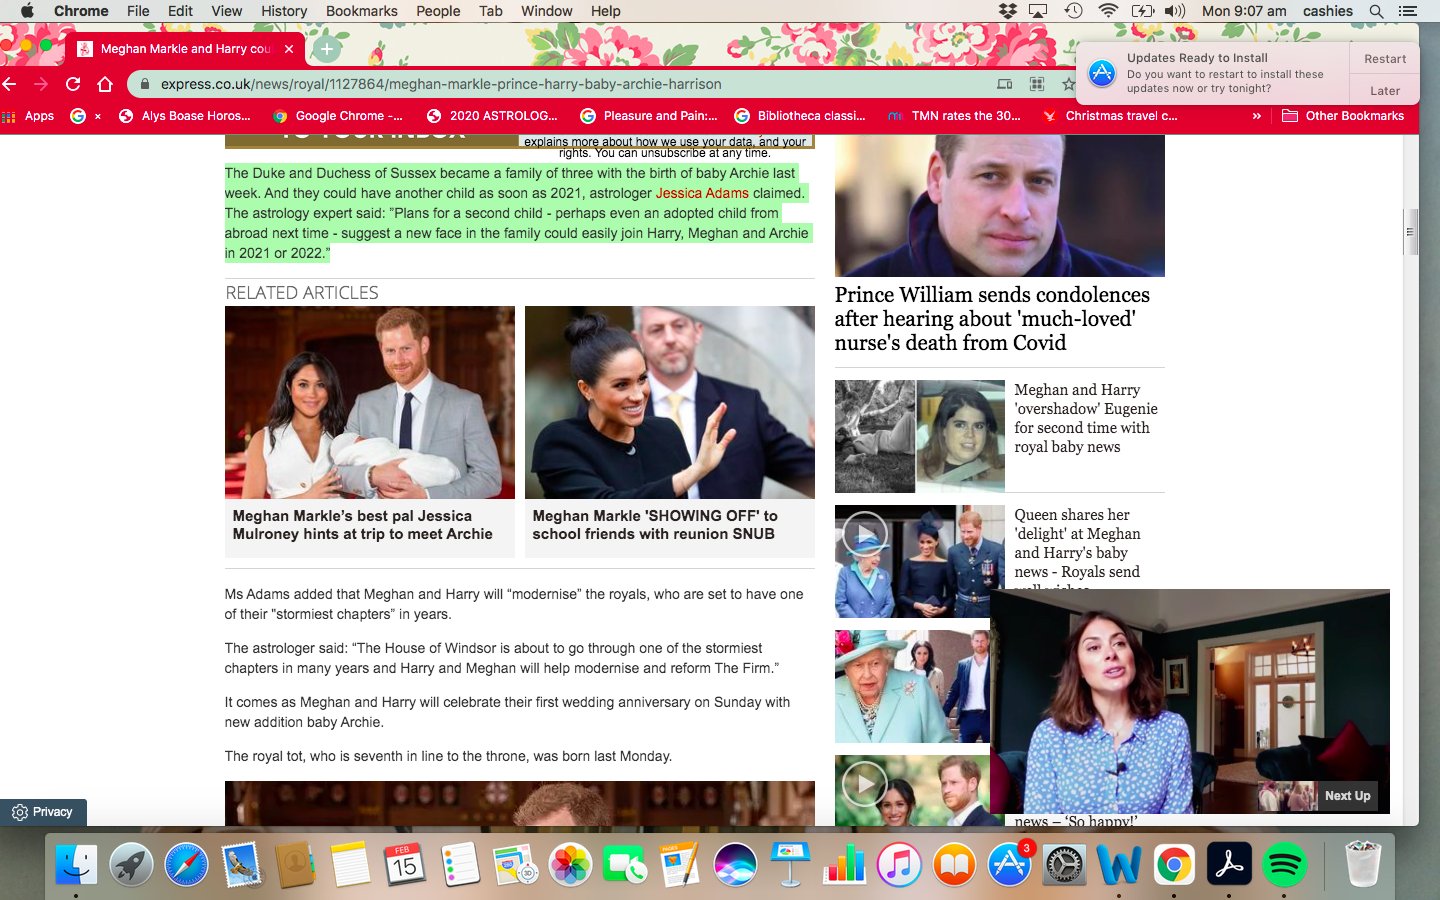Bookmark this page with star icon

point(1068,84)
